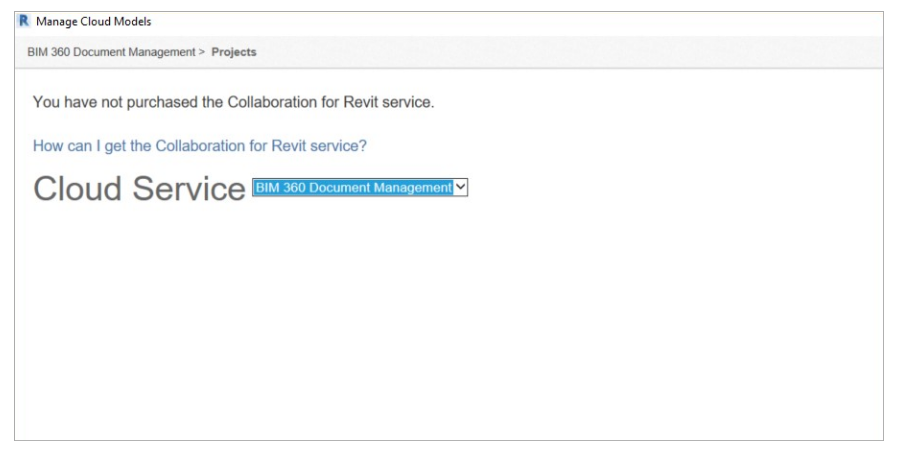This screenshot has height=451, width=897.
Task: Select the highlighted BIM 360 Document Management text
Action: click(352, 187)
